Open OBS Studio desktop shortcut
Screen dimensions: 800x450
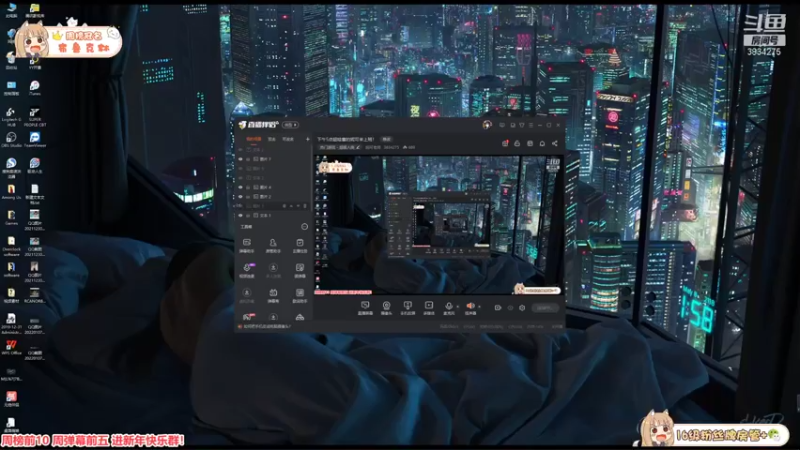pyautogui.click(x=11, y=140)
